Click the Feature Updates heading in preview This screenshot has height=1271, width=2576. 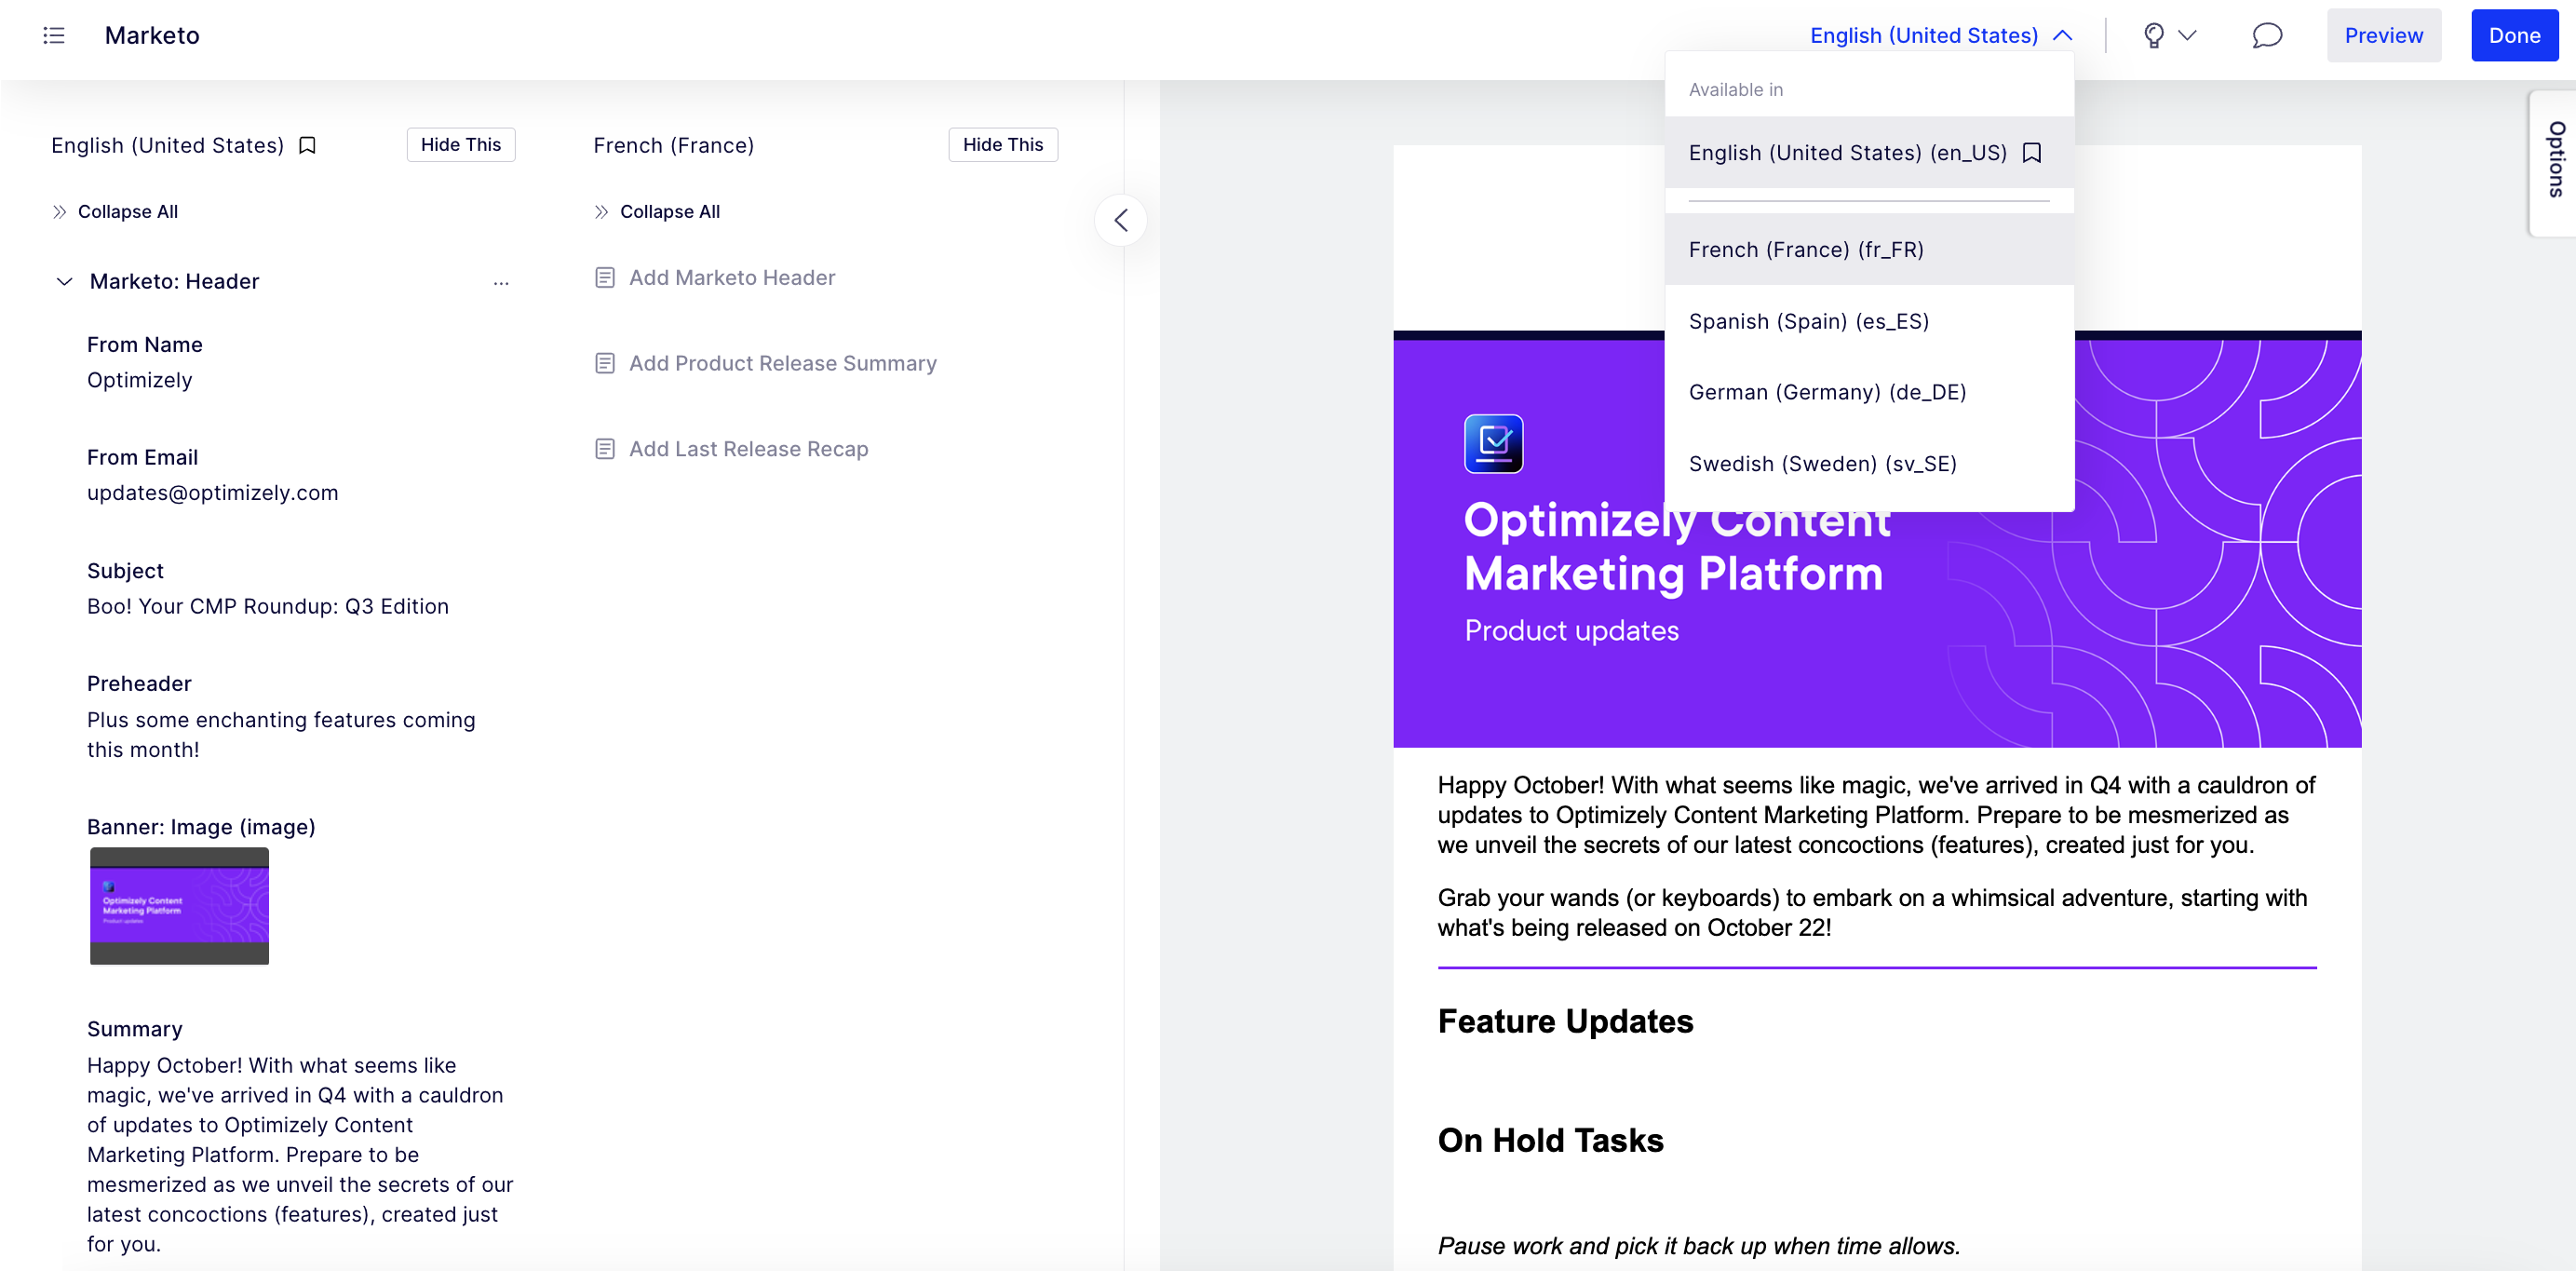pyautogui.click(x=1565, y=1021)
